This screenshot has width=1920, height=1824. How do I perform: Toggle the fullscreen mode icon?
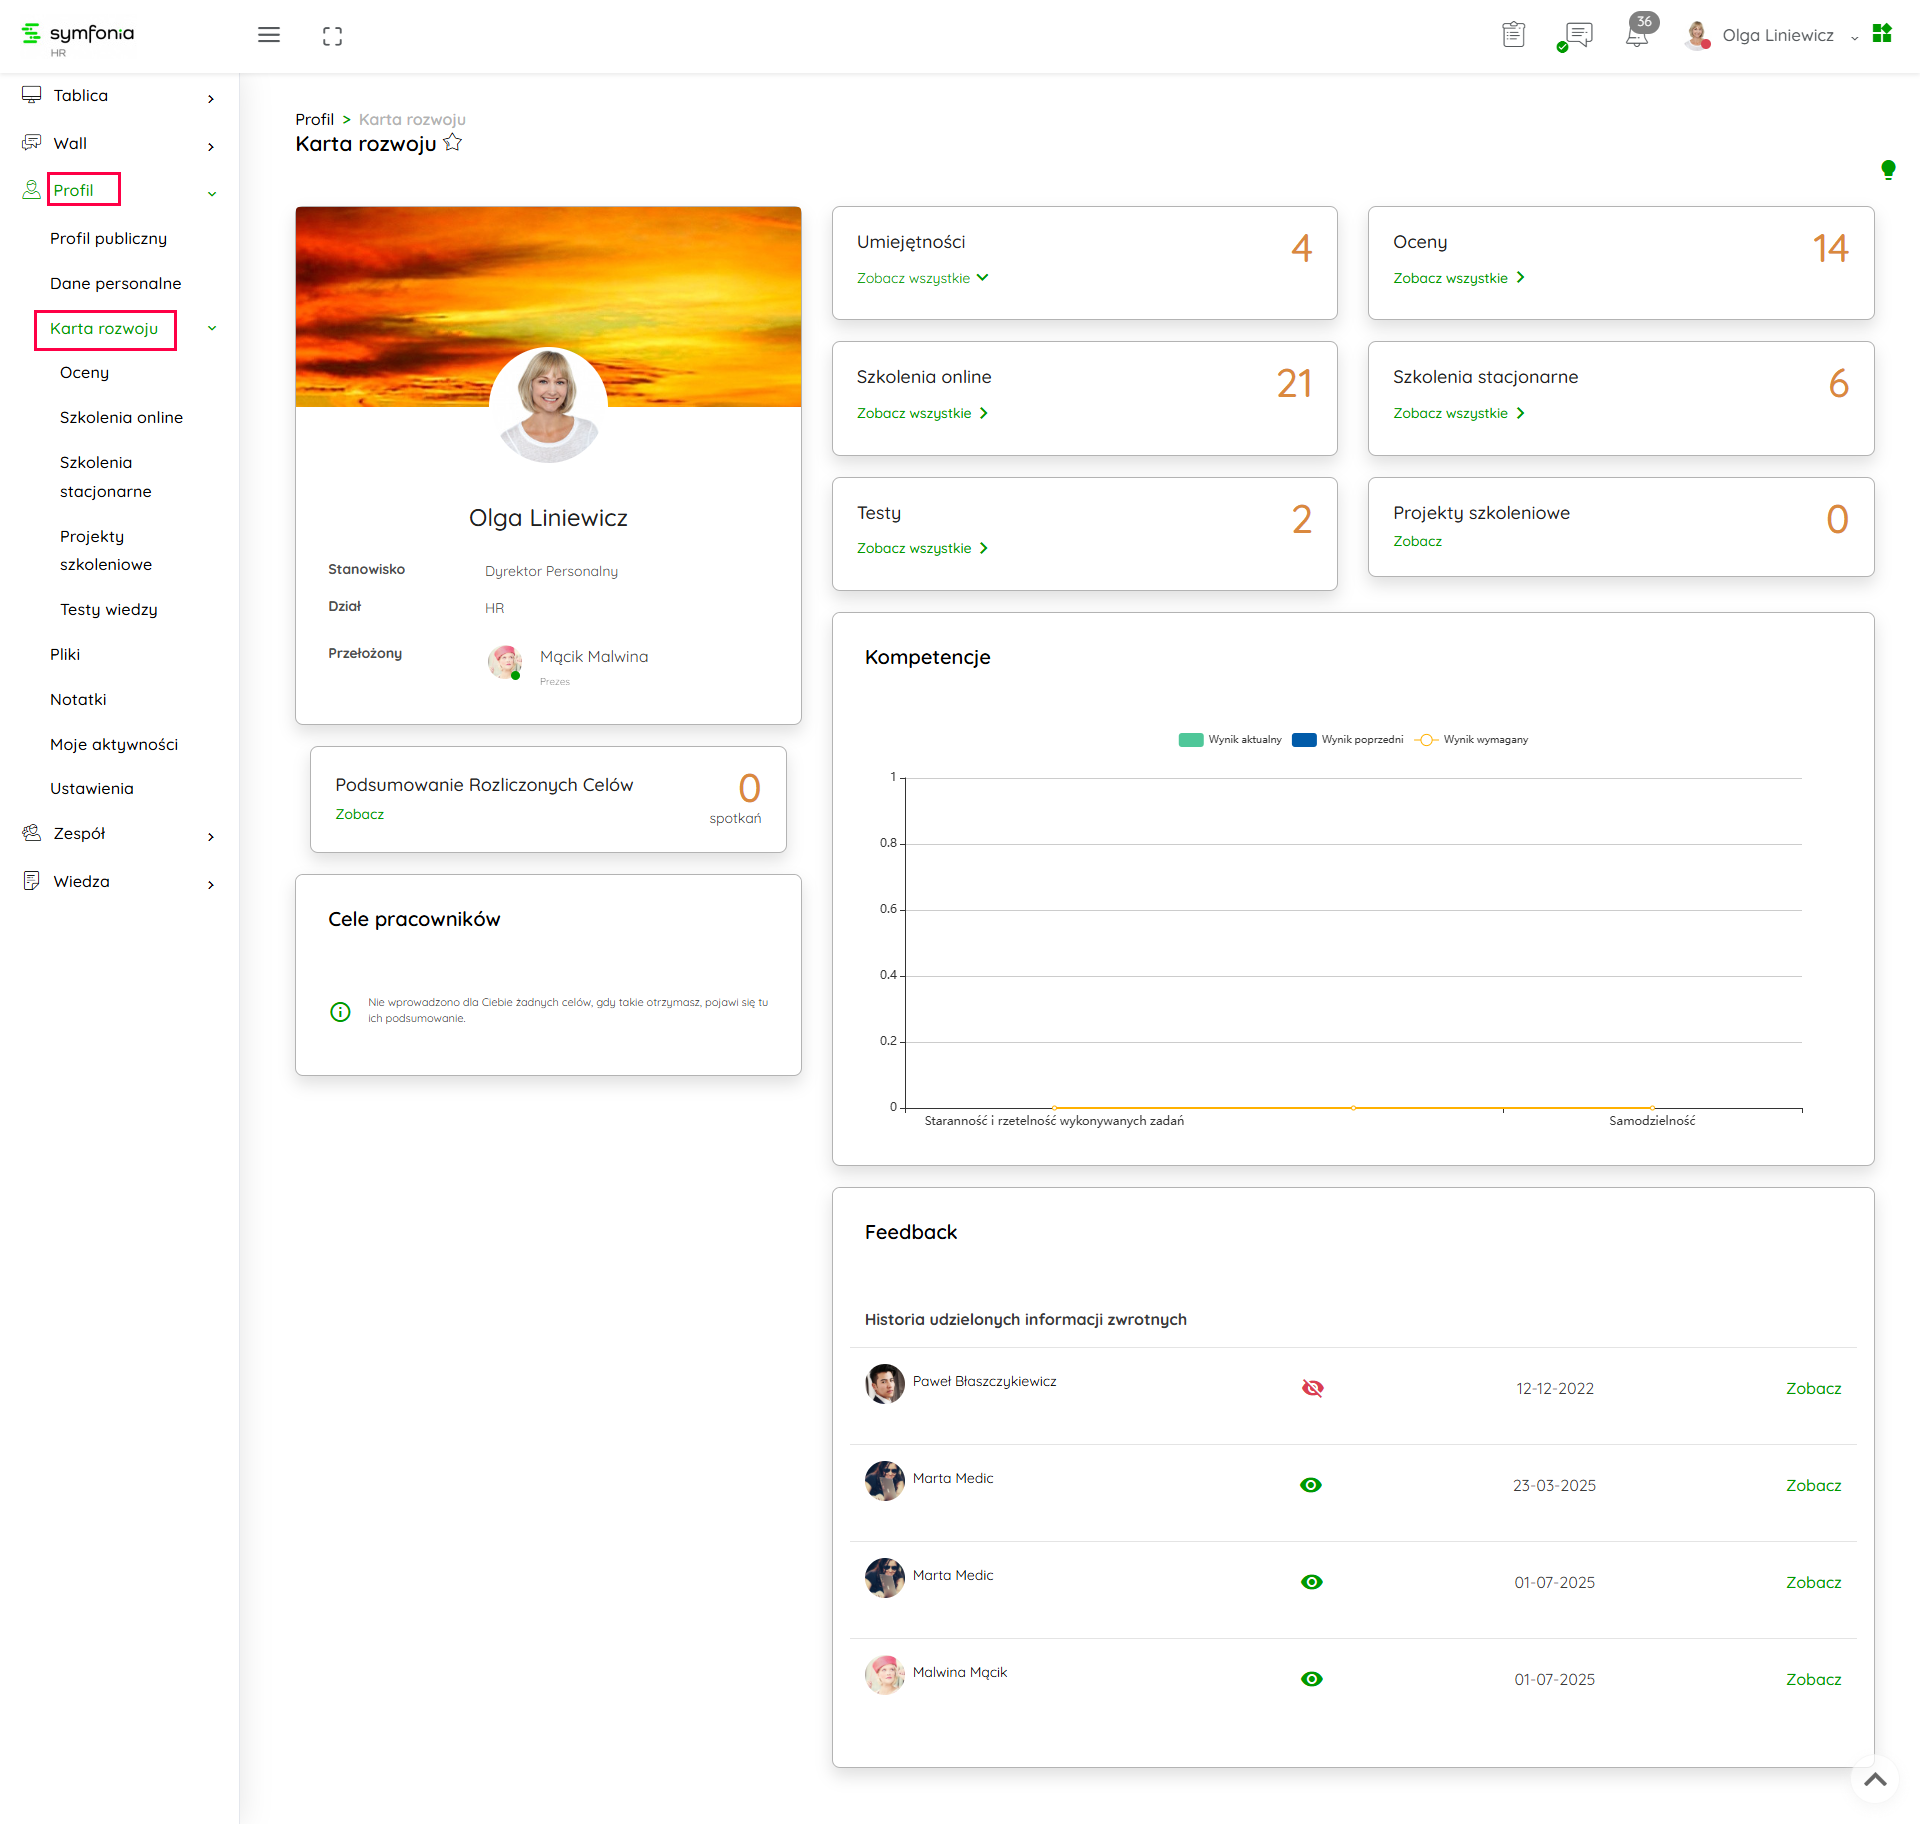(332, 36)
